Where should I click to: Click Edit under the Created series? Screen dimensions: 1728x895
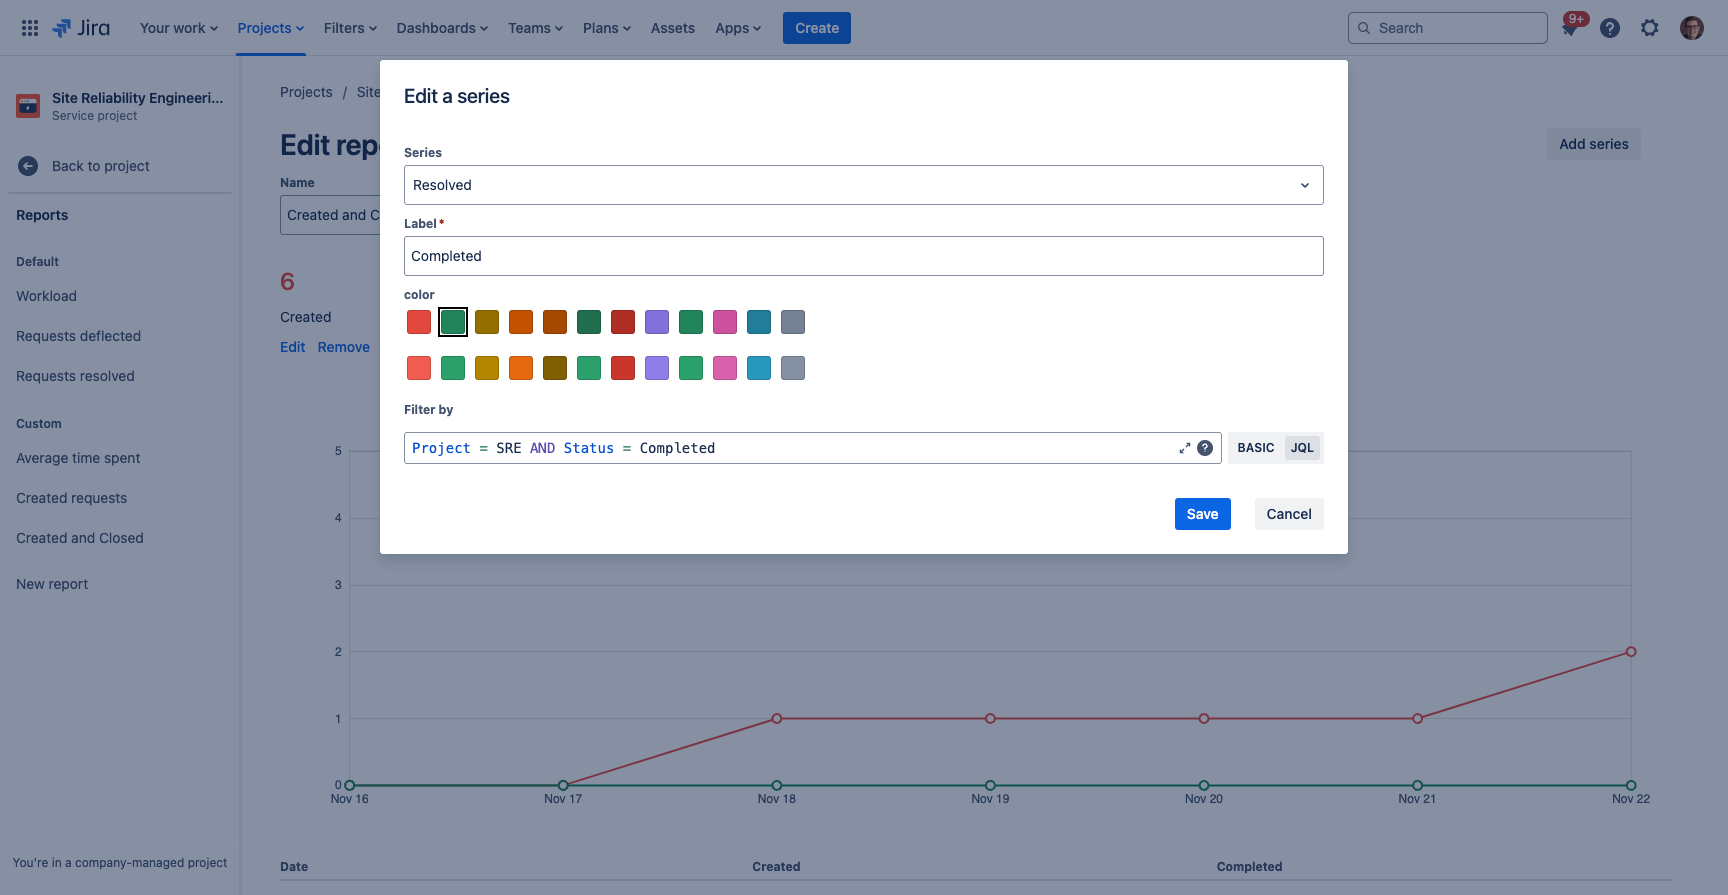coord(292,347)
